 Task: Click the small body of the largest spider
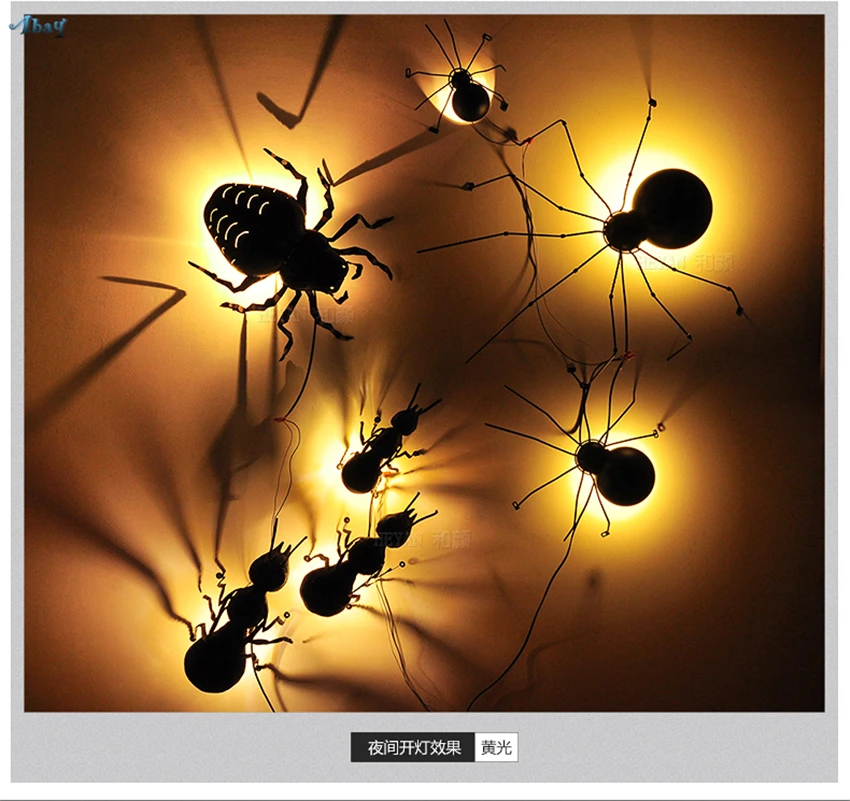click(623, 230)
